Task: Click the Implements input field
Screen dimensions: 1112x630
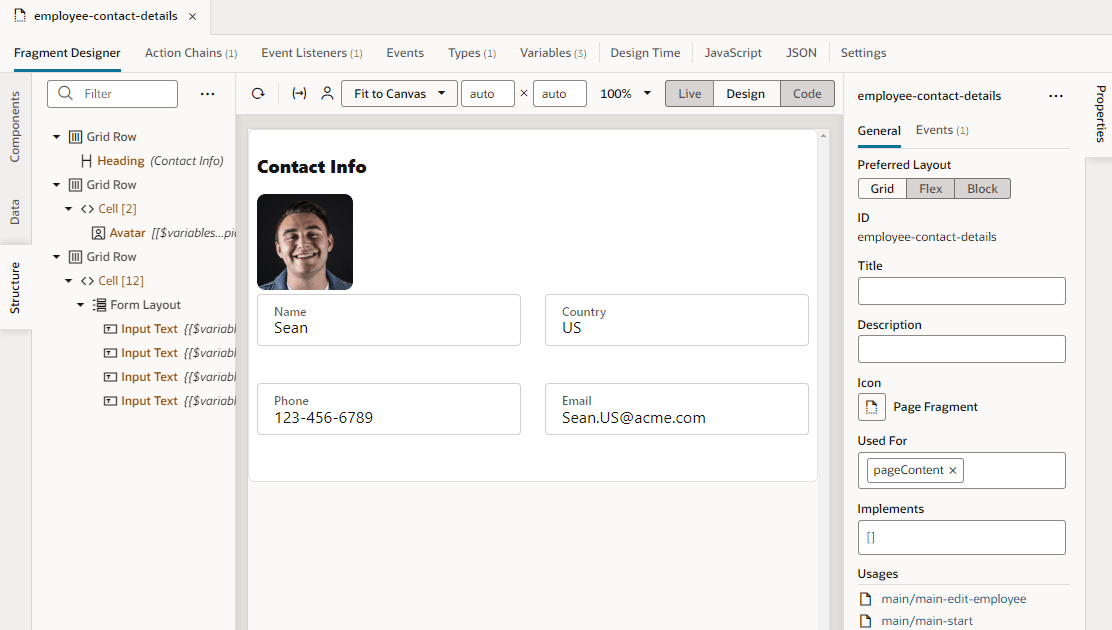Action: click(x=962, y=538)
